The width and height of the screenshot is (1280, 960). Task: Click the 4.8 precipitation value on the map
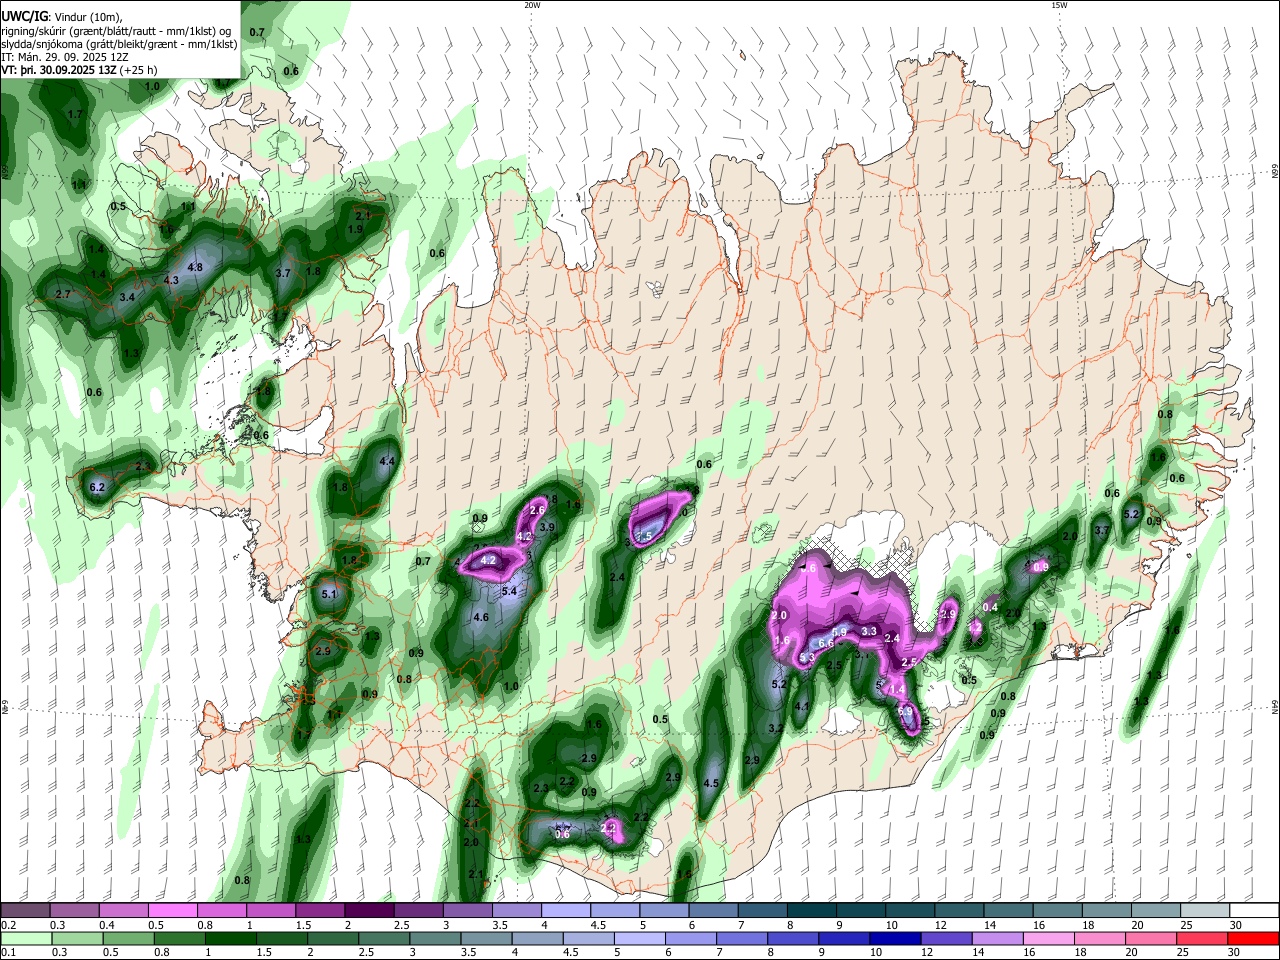pos(195,267)
